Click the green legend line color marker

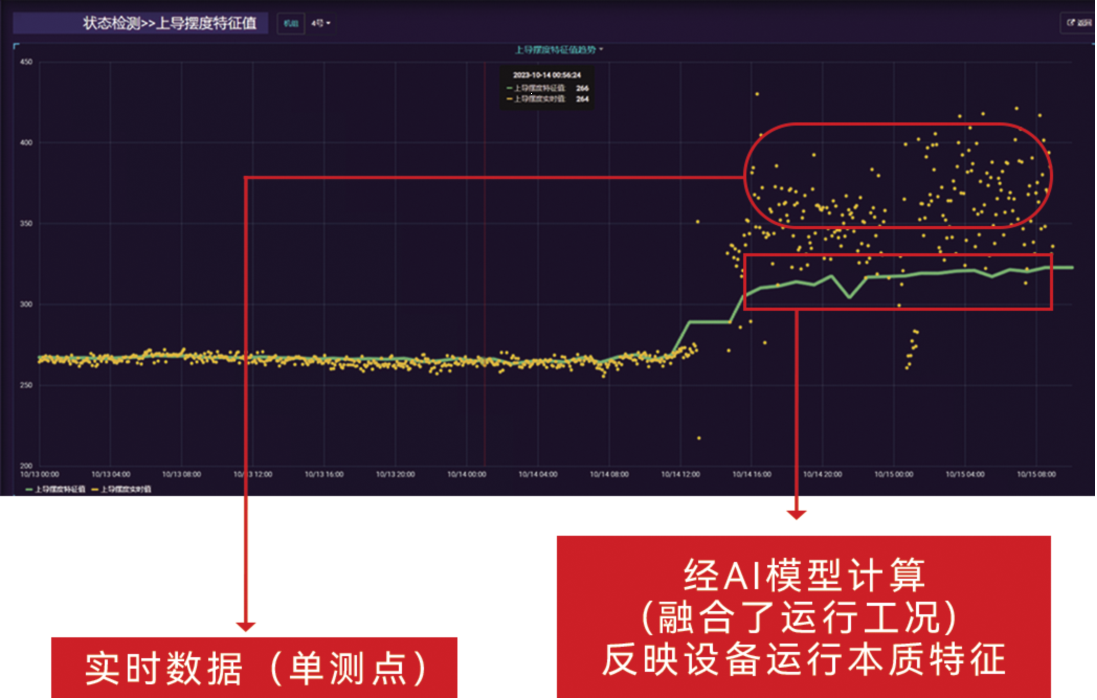30,490
